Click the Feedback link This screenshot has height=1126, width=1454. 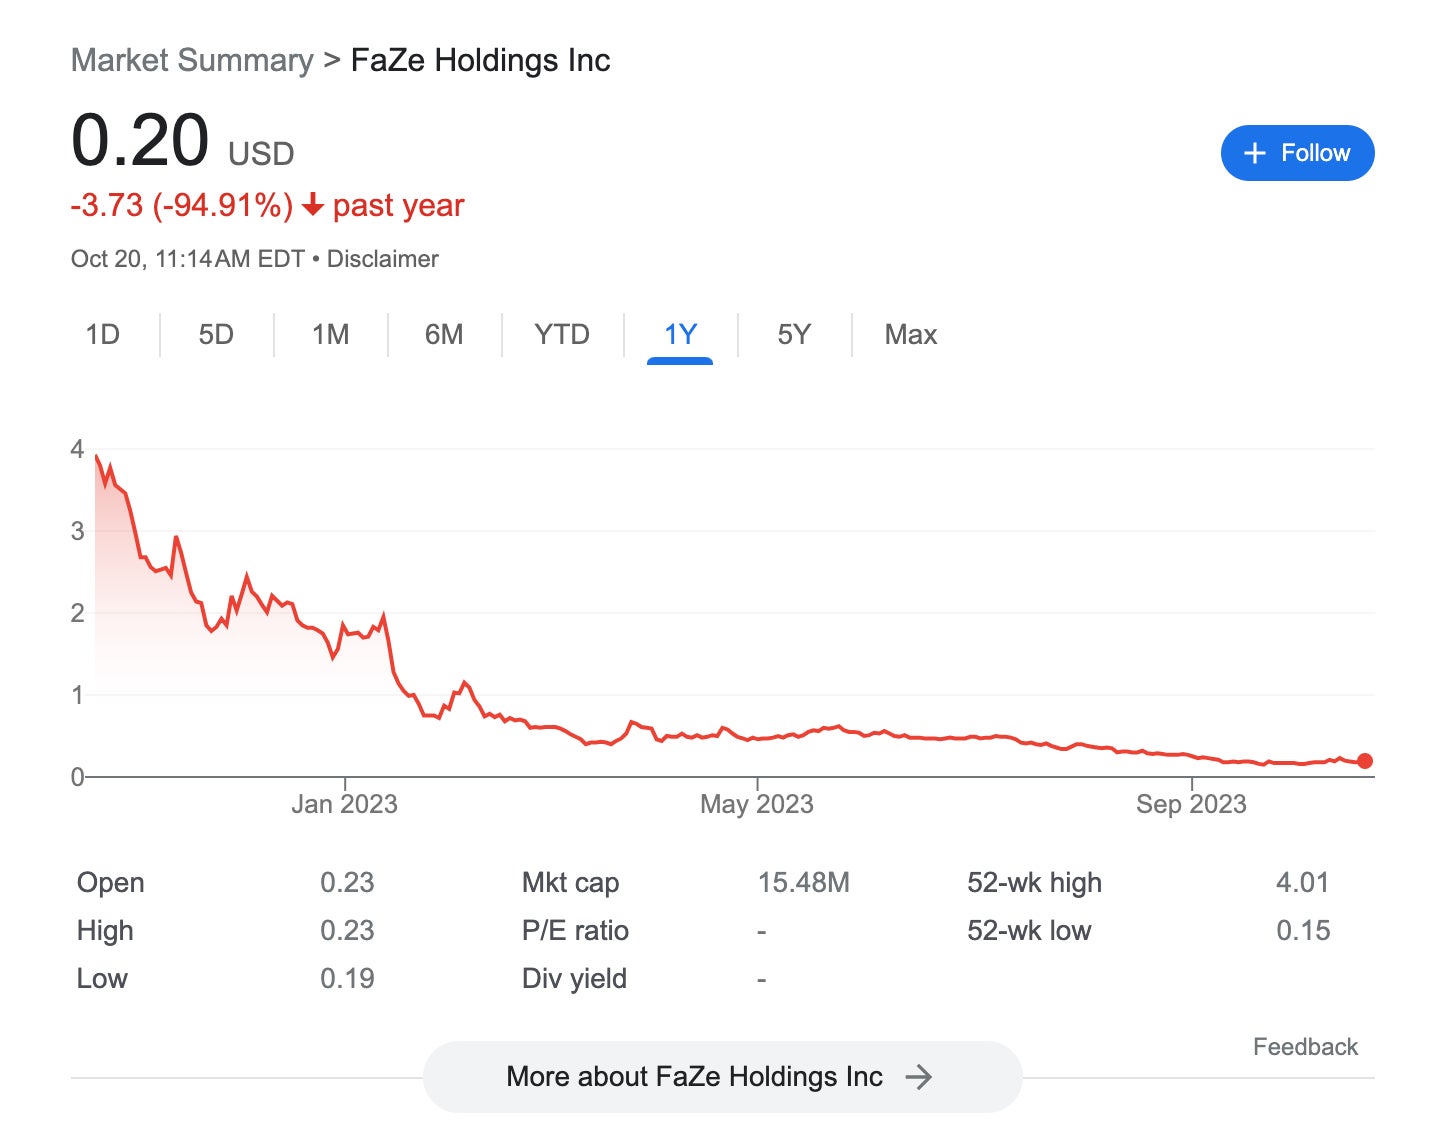(x=1305, y=1047)
